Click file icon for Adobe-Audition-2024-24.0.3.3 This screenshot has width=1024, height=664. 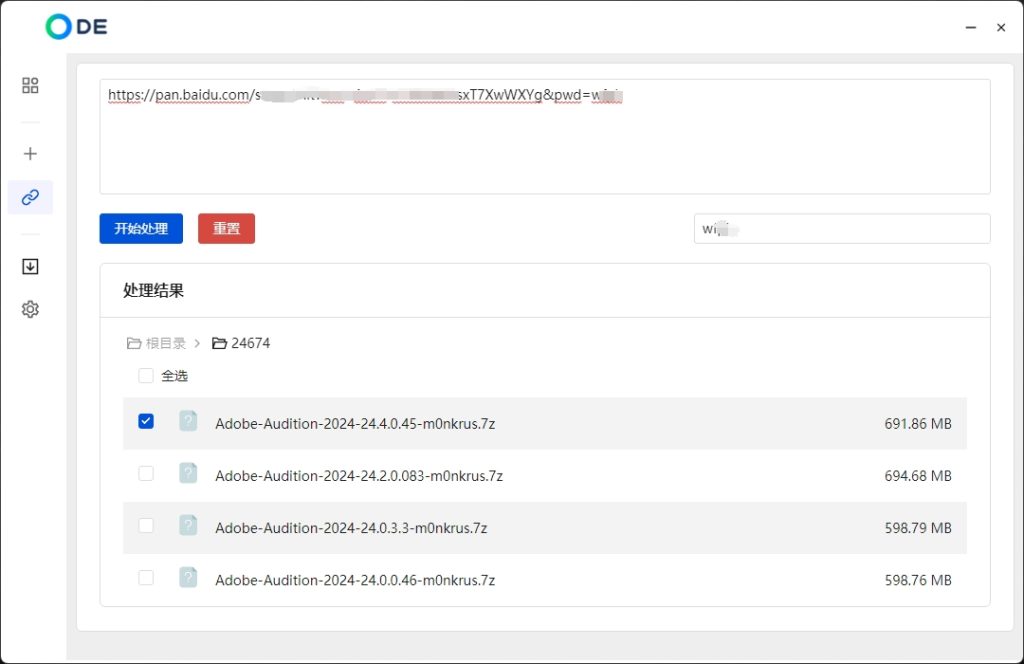[188, 526]
